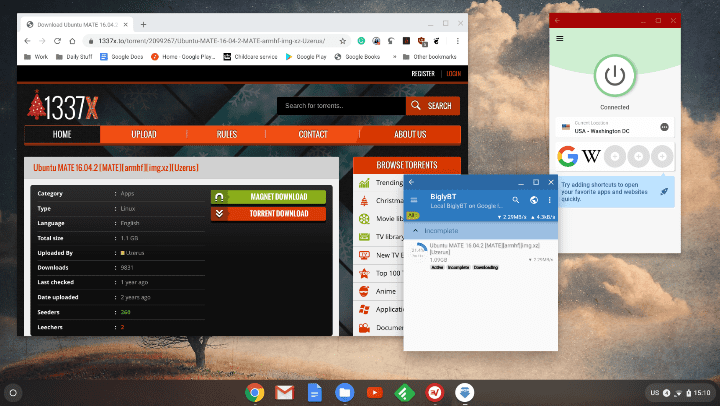Click the Torrent Download button
720x406 pixels.
(268, 213)
